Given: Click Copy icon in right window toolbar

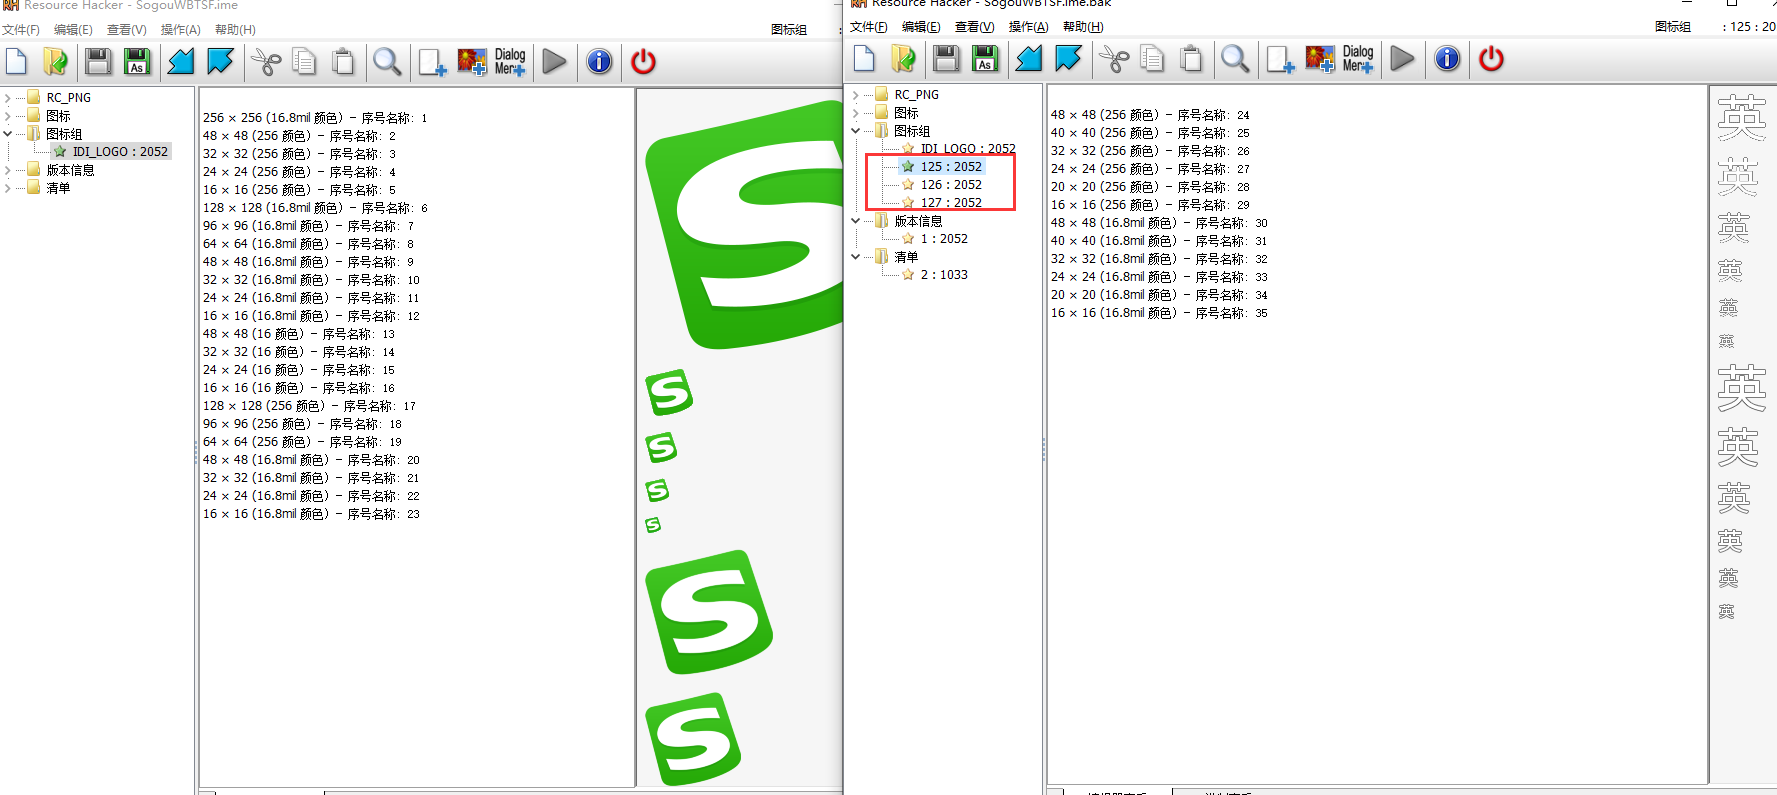Looking at the screenshot, I should point(1152,59).
